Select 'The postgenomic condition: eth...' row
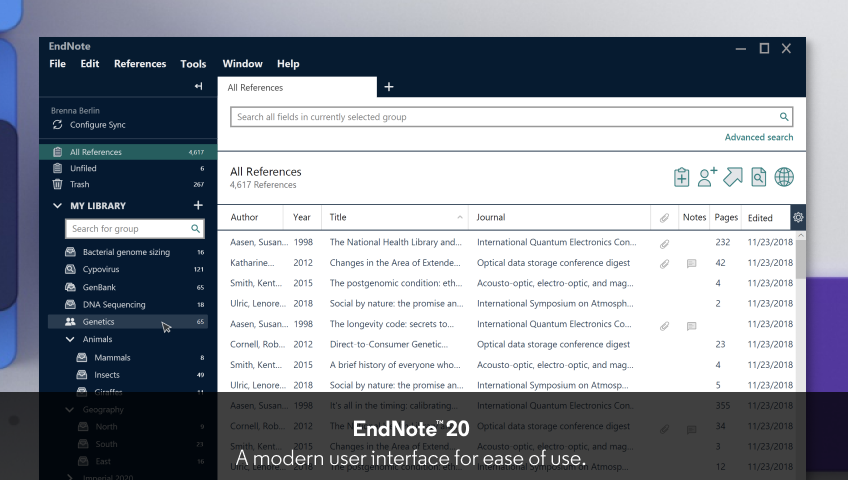 point(507,283)
